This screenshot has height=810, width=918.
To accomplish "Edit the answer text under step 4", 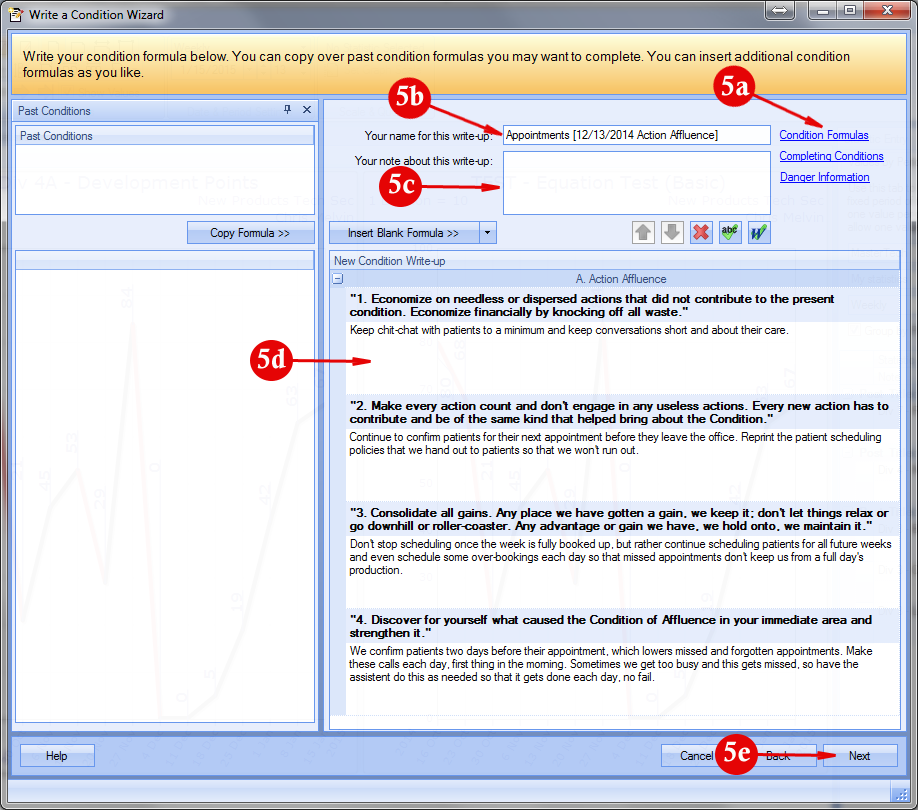I will point(622,678).
